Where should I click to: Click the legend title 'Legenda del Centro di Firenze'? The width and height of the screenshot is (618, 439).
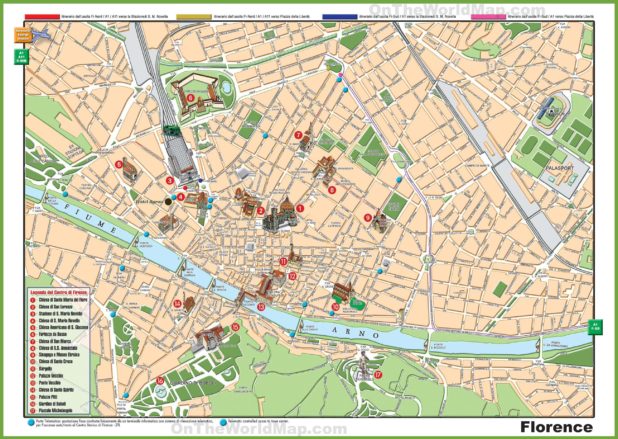point(58,292)
